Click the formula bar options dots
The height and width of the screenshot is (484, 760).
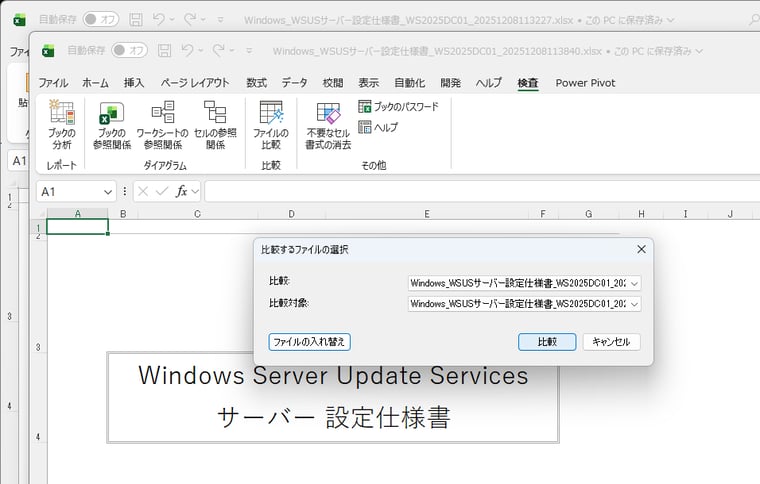point(125,191)
